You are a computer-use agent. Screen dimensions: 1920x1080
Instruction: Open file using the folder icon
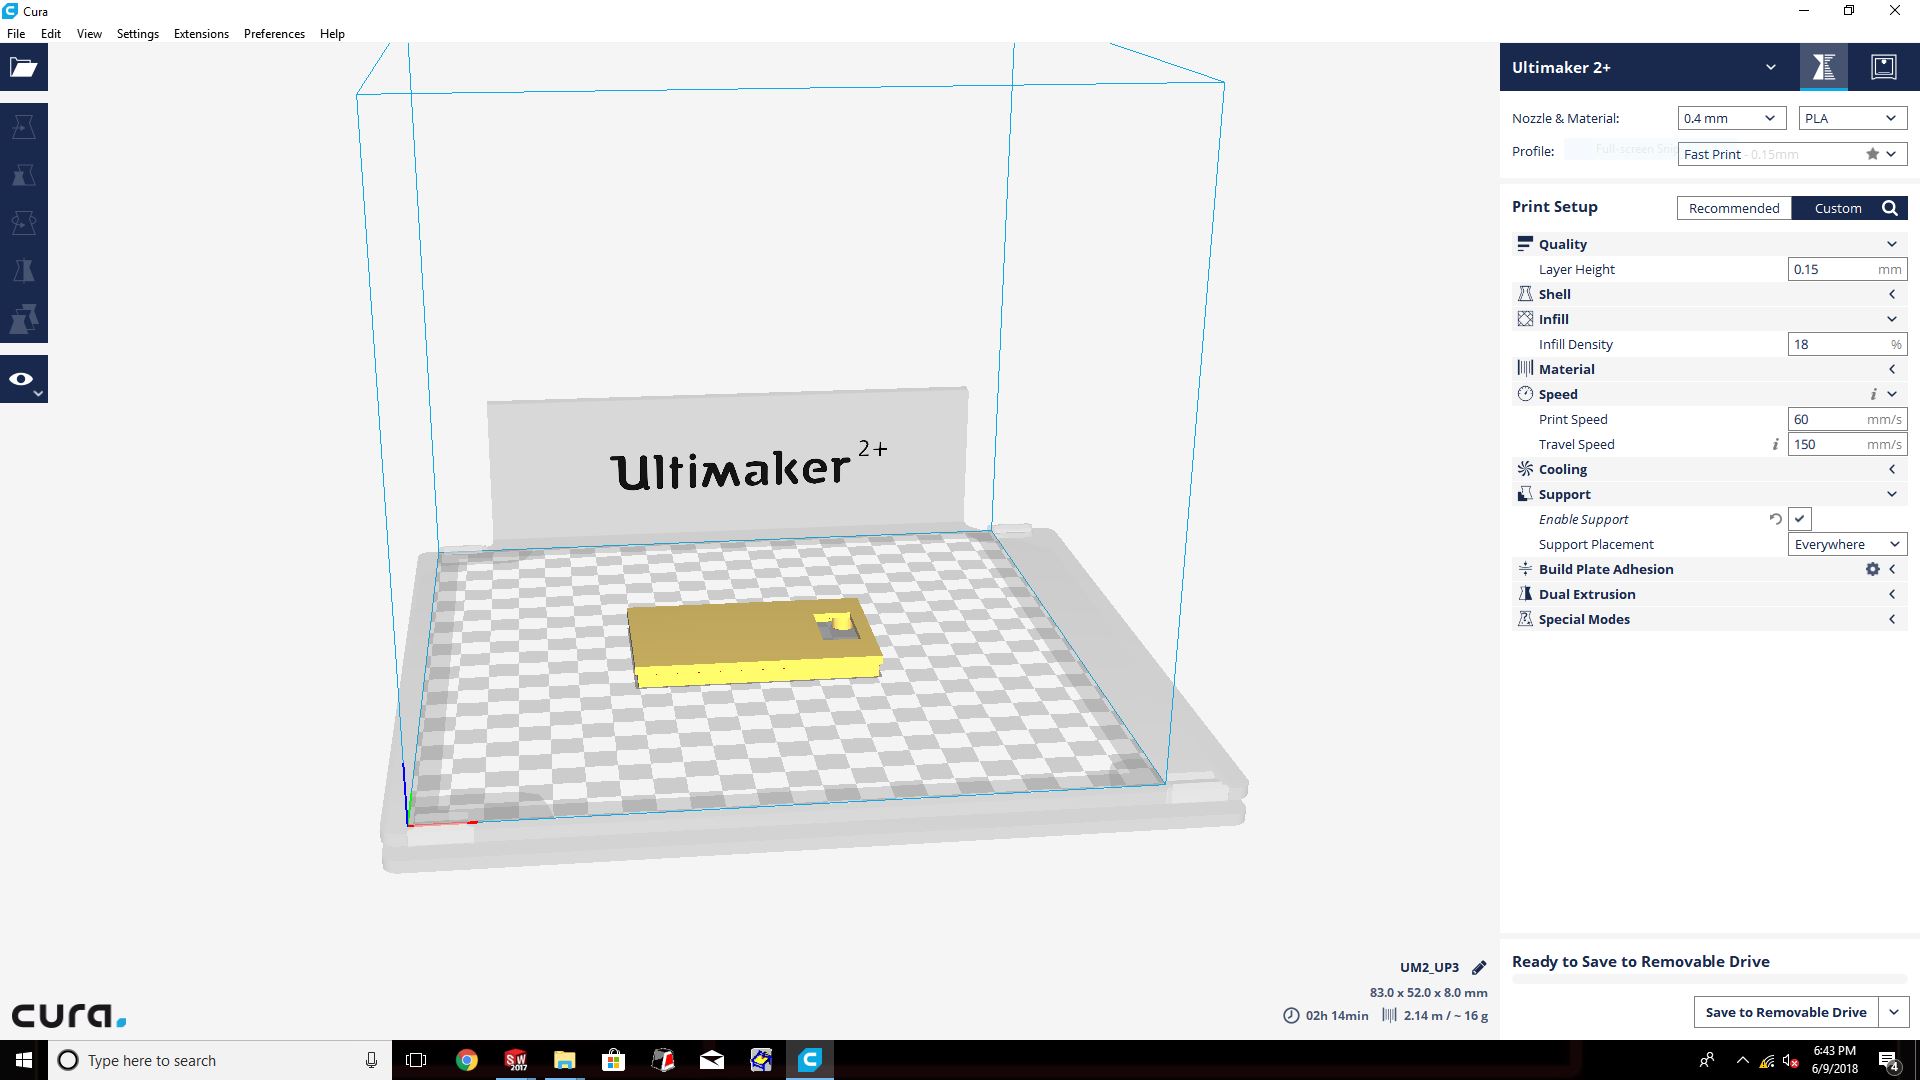[24, 68]
